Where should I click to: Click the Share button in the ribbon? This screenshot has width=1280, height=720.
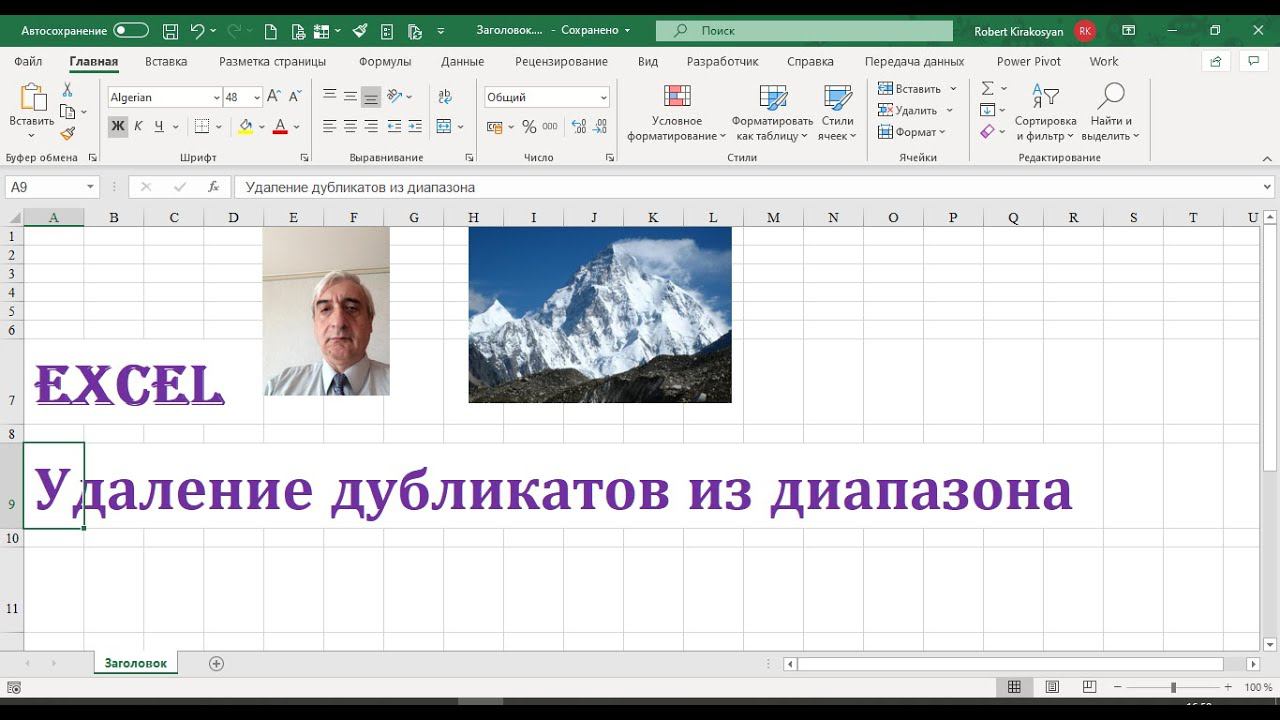coord(1216,61)
